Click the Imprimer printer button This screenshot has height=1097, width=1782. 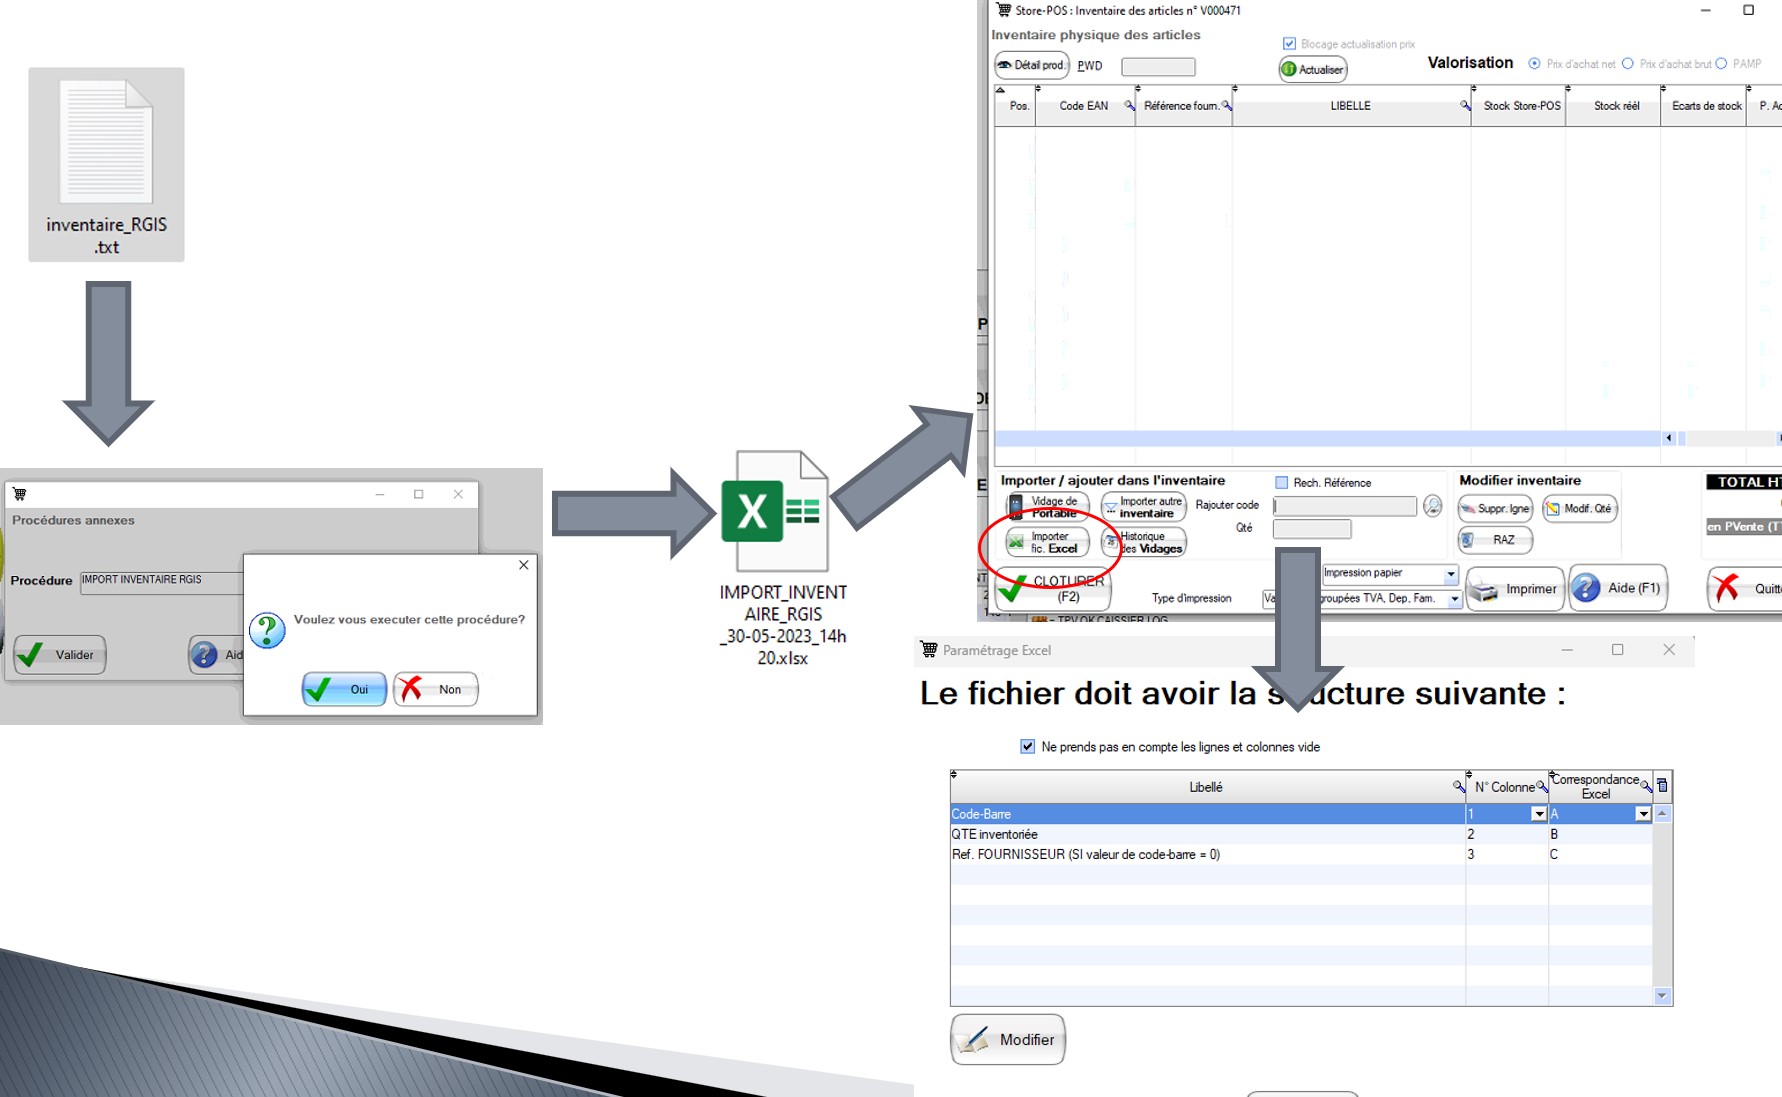[x=1516, y=589]
